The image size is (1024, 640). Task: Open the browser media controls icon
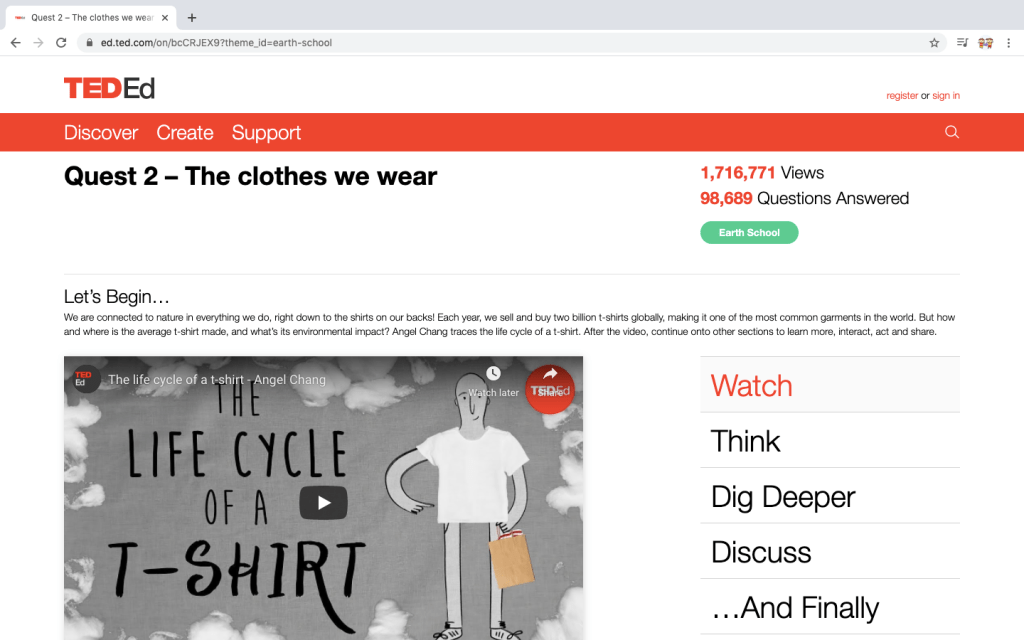962,43
